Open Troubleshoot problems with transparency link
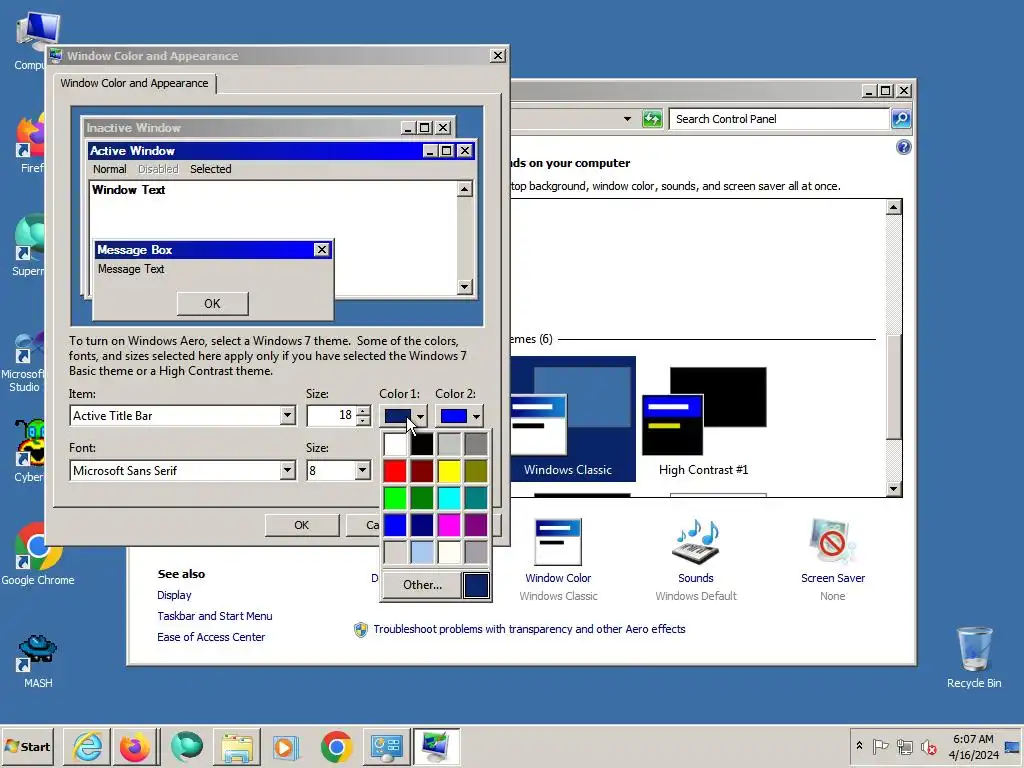 pos(529,629)
